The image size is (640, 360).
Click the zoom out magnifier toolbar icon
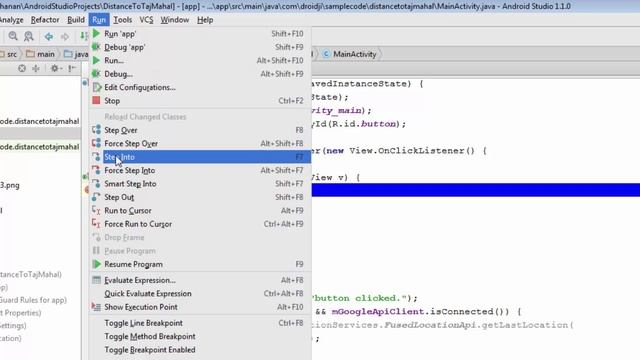pos(29,36)
